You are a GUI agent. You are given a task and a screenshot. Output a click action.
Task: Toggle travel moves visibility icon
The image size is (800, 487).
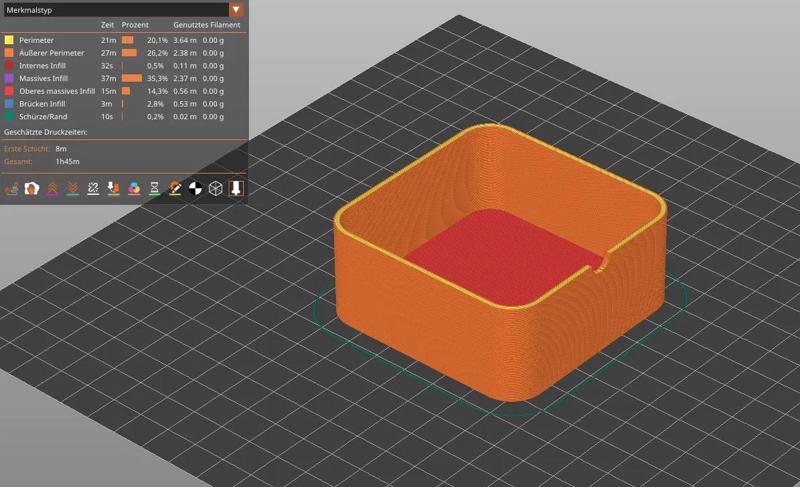tap(11, 188)
